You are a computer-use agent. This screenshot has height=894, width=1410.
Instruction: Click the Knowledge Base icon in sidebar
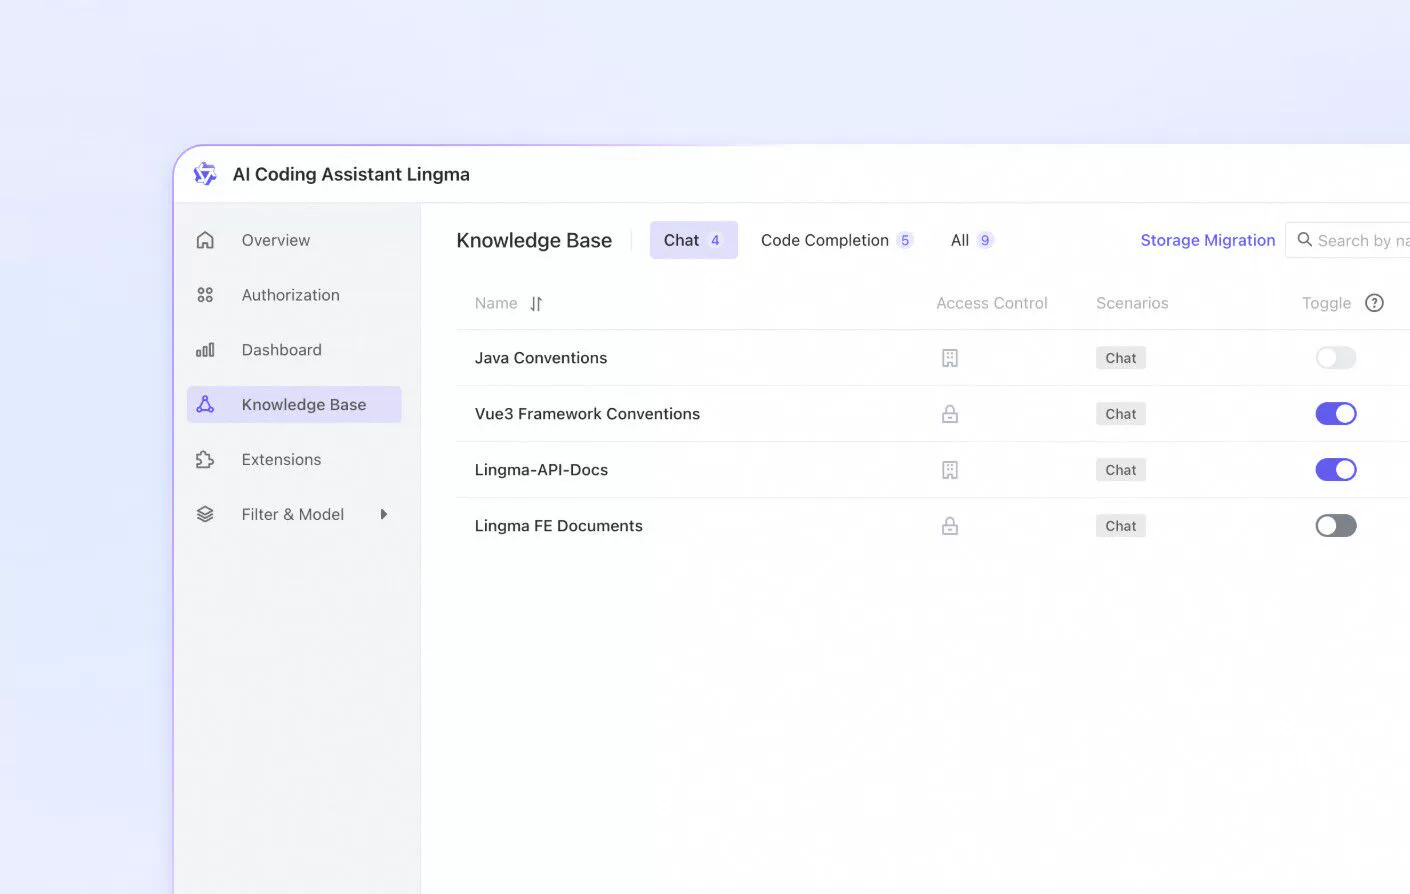pyautogui.click(x=205, y=404)
